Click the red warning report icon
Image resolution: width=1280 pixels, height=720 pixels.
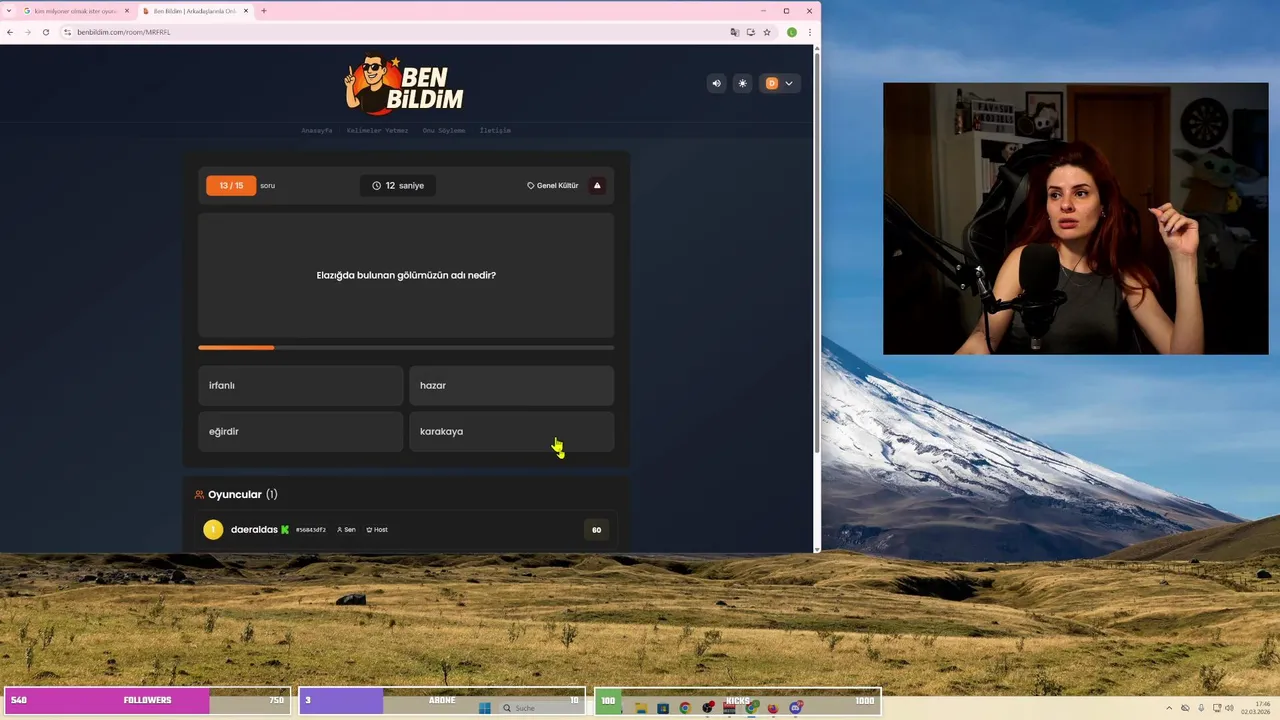click(597, 185)
